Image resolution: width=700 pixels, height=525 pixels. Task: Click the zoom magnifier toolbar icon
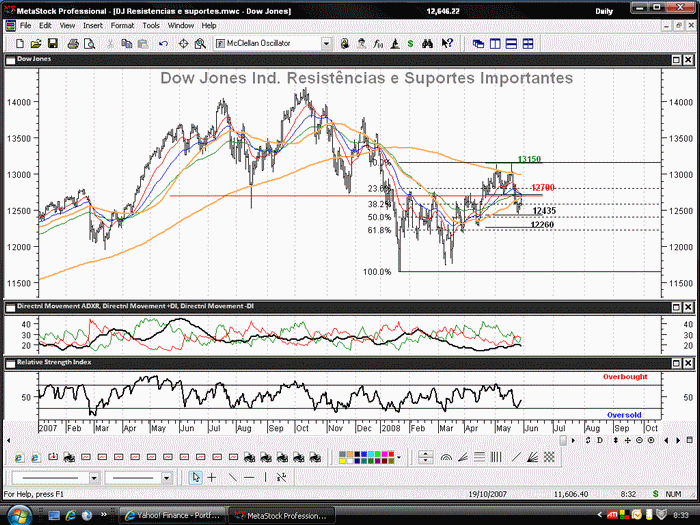[200, 44]
